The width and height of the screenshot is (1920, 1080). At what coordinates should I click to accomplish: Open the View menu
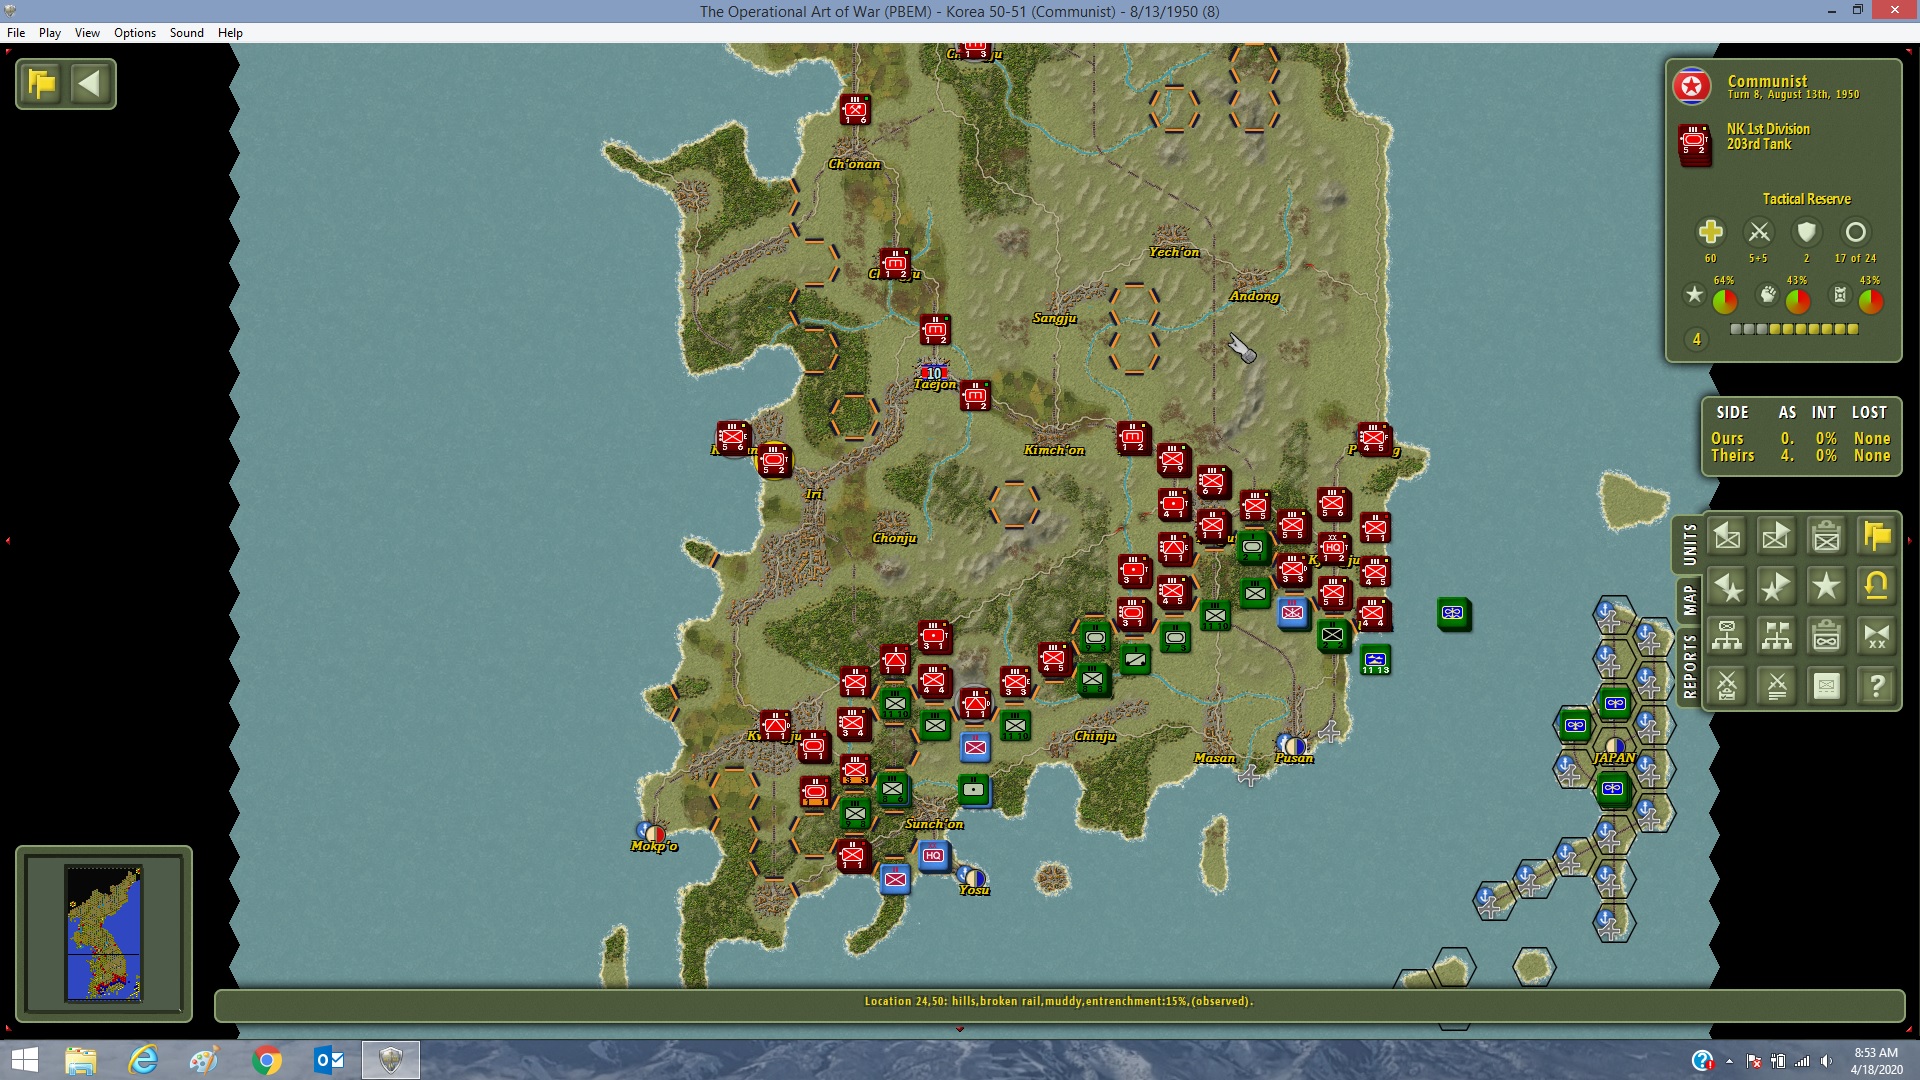point(87,33)
